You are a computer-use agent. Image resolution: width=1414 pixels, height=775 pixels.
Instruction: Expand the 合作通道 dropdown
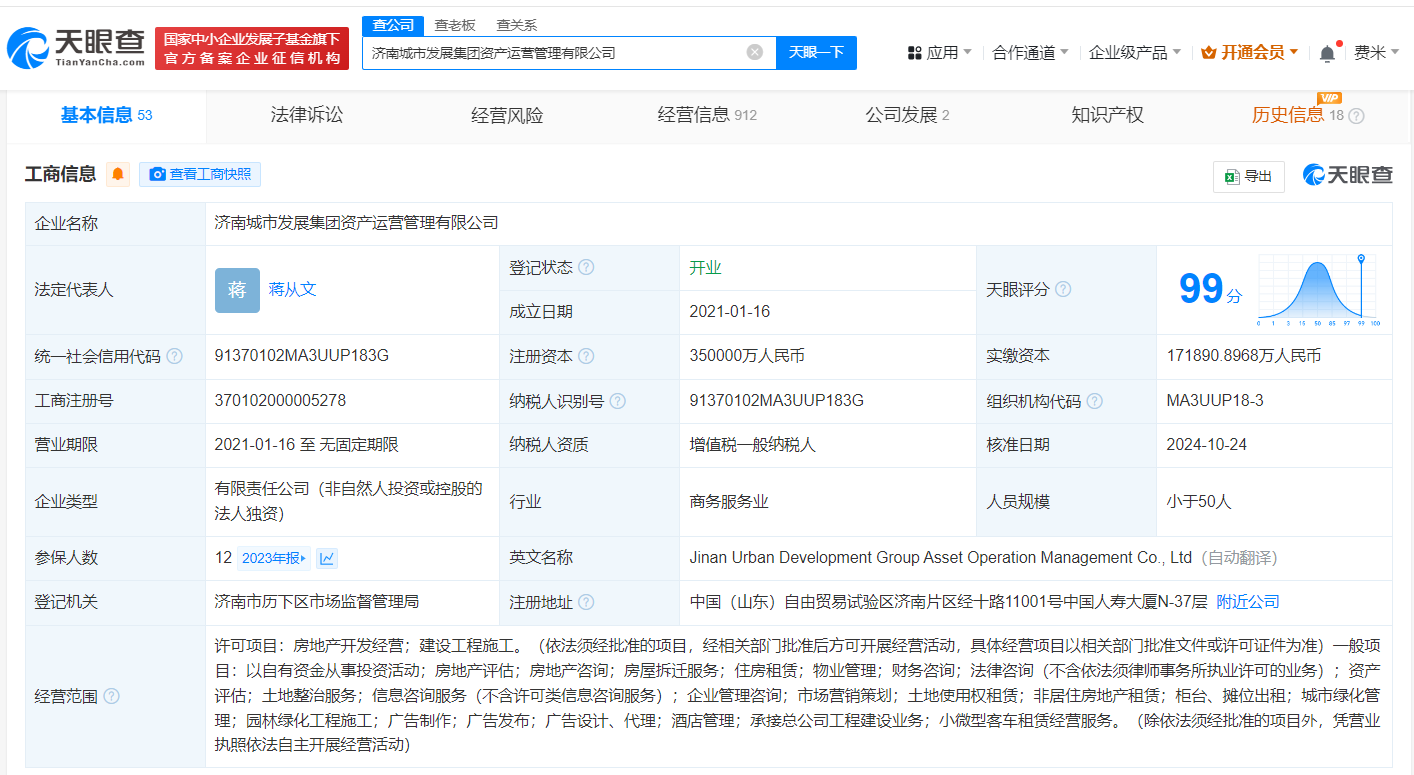1030,52
